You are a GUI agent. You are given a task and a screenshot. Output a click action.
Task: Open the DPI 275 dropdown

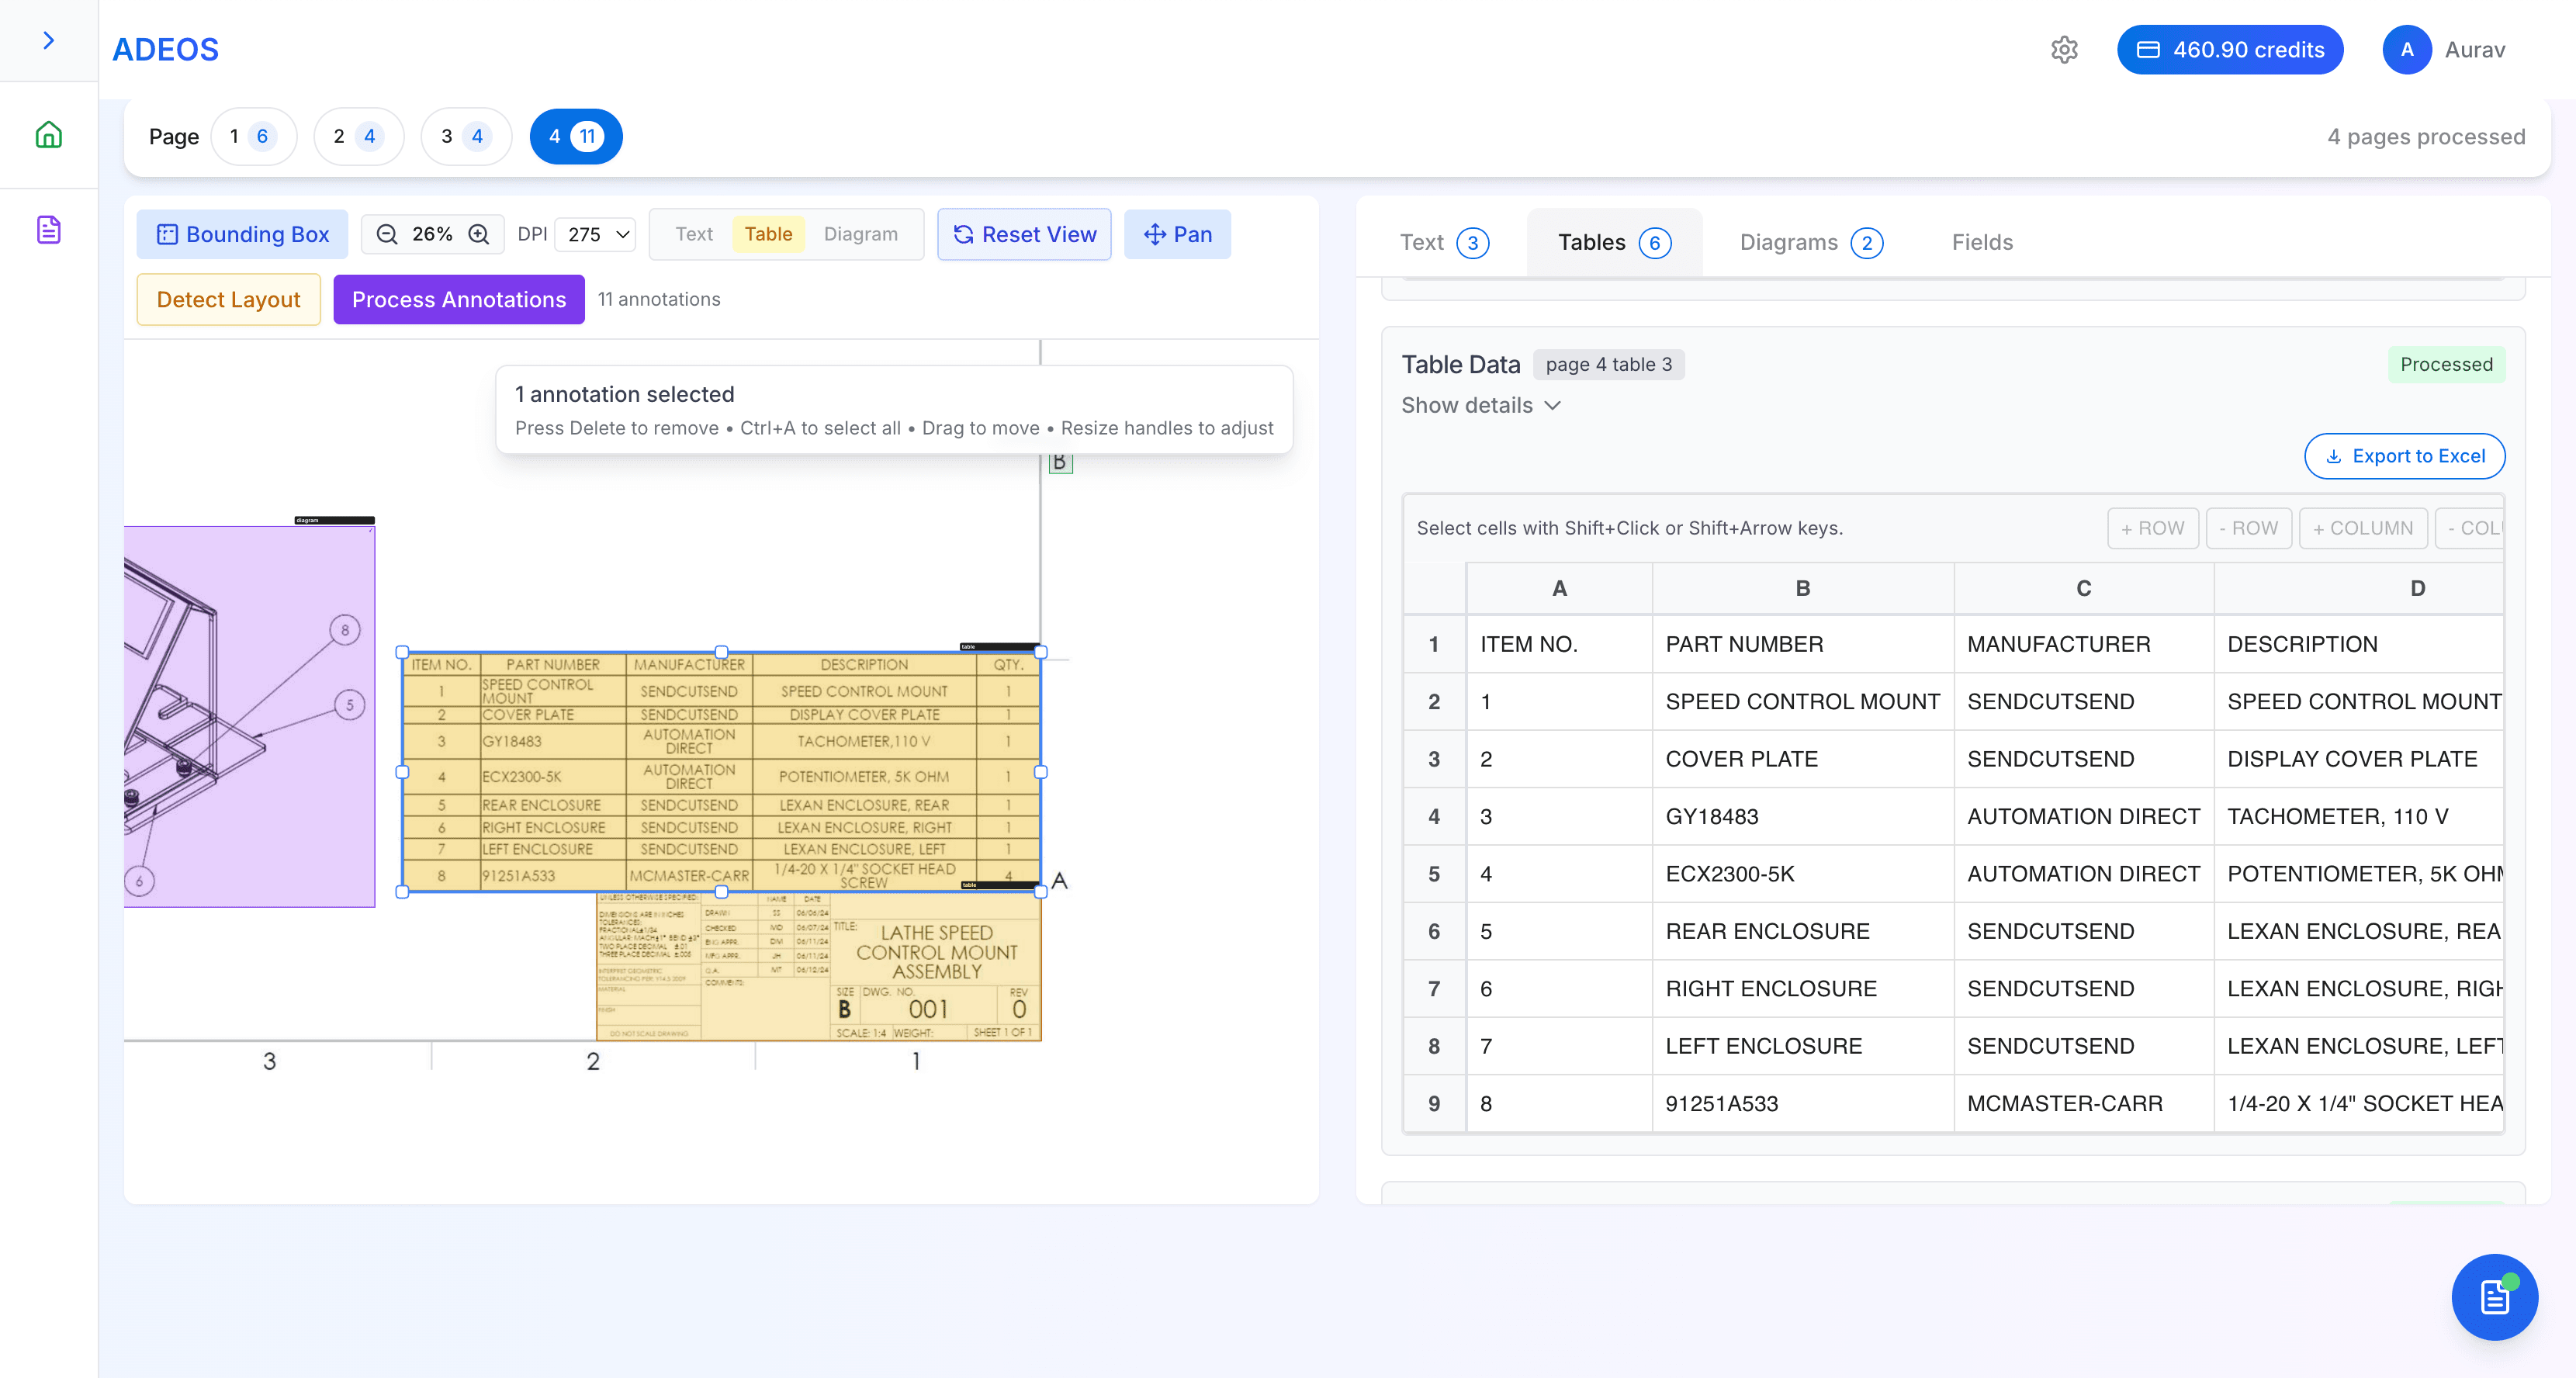[597, 234]
